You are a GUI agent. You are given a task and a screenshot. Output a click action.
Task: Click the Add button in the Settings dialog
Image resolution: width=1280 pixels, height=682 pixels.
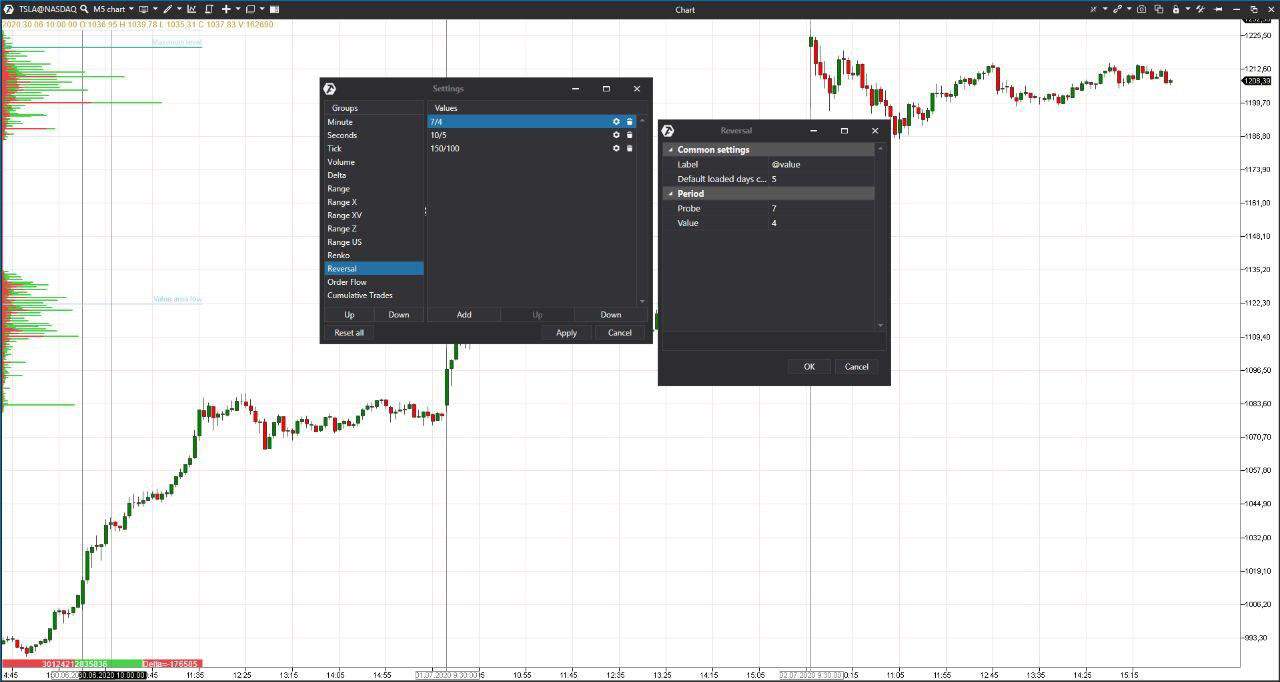pos(463,314)
